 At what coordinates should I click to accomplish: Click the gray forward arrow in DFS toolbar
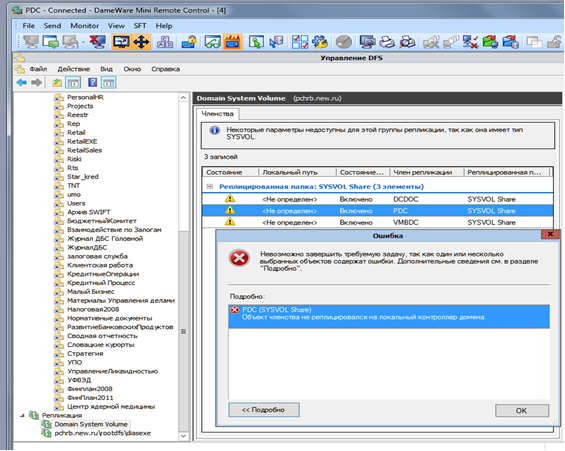tap(36, 82)
